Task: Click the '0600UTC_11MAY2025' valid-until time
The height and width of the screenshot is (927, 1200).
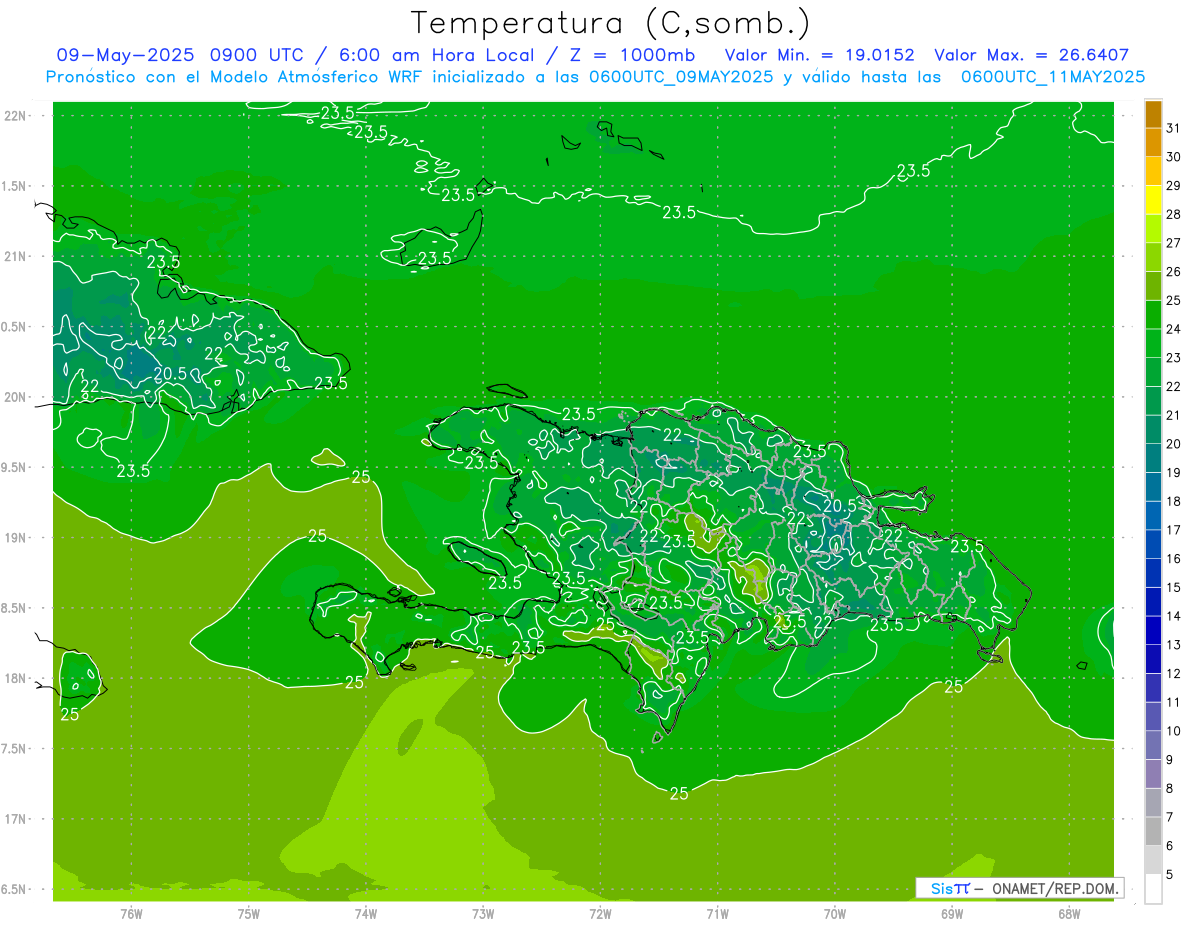Action: pos(1052,76)
